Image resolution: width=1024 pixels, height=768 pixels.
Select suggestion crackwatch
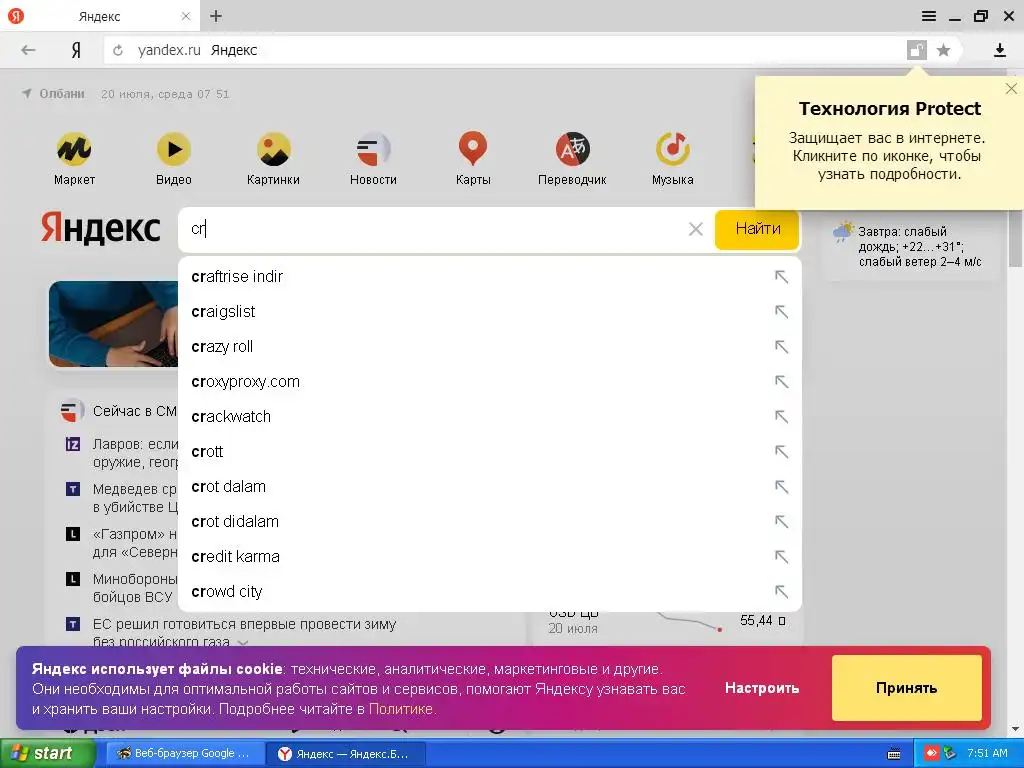click(x=490, y=417)
